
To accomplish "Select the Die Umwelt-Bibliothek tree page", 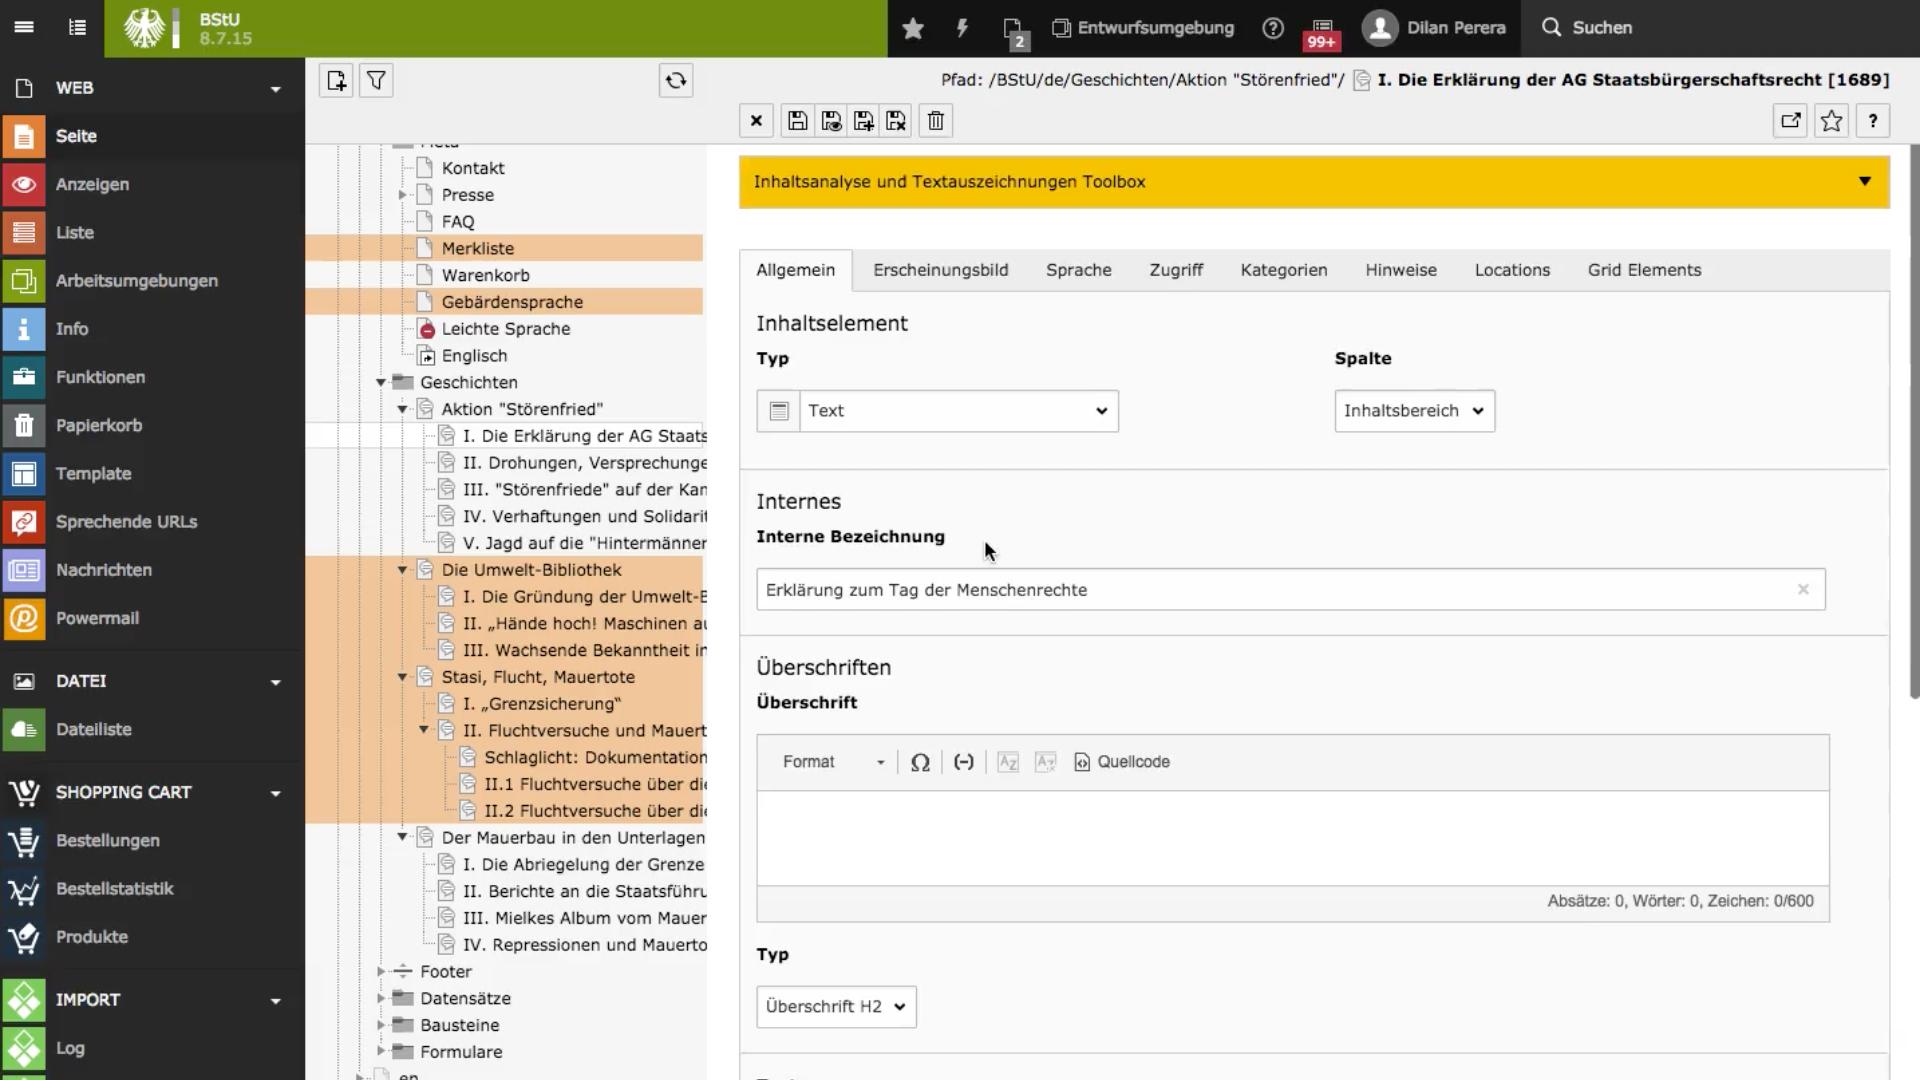I will pos(531,570).
